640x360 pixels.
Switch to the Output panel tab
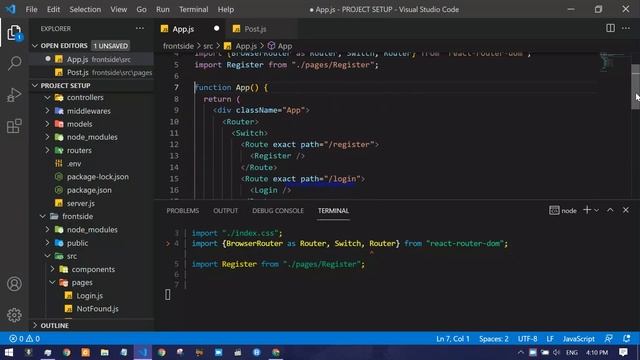225,211
